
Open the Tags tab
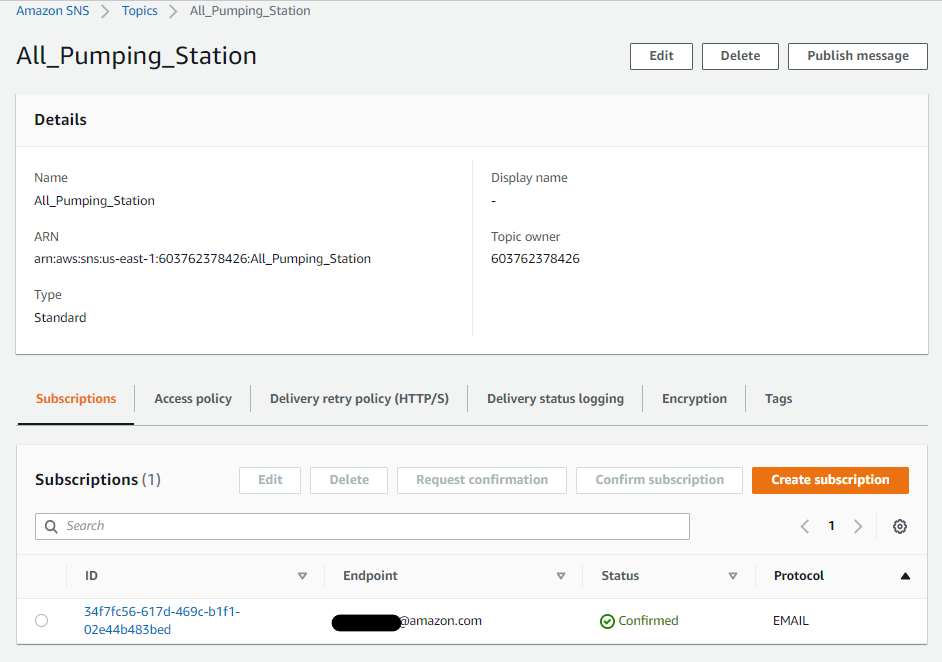tap(779, 398)
